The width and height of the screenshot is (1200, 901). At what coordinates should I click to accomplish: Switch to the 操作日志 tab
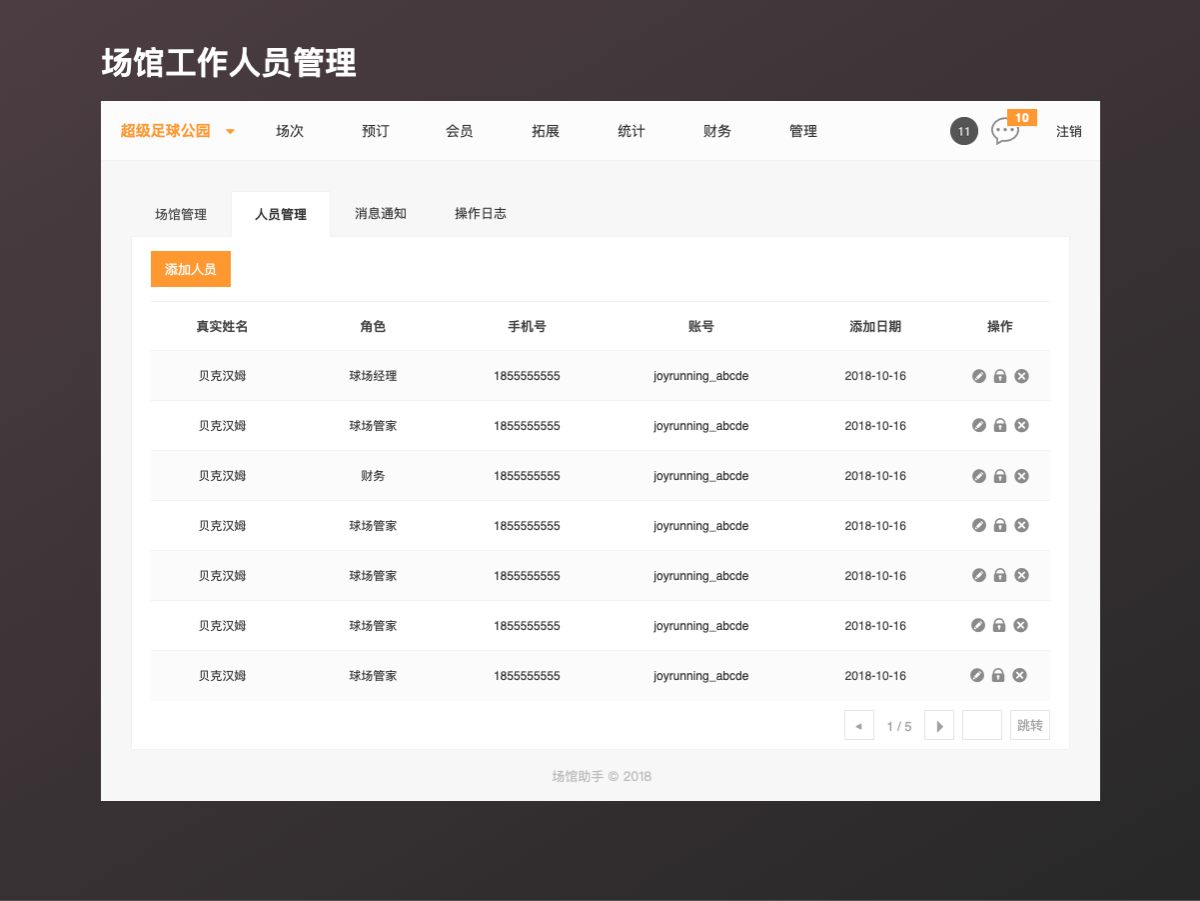(x=481, y=214)
